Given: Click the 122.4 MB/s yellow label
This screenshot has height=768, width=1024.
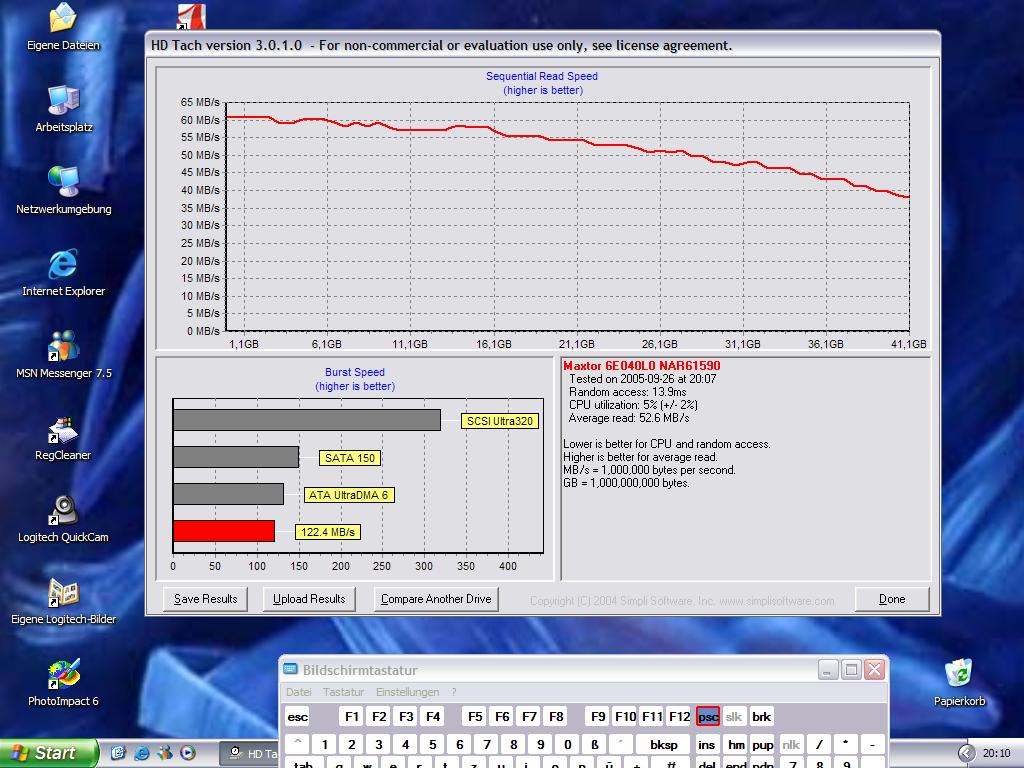Looking at the screenshot, I should [328, 532].
